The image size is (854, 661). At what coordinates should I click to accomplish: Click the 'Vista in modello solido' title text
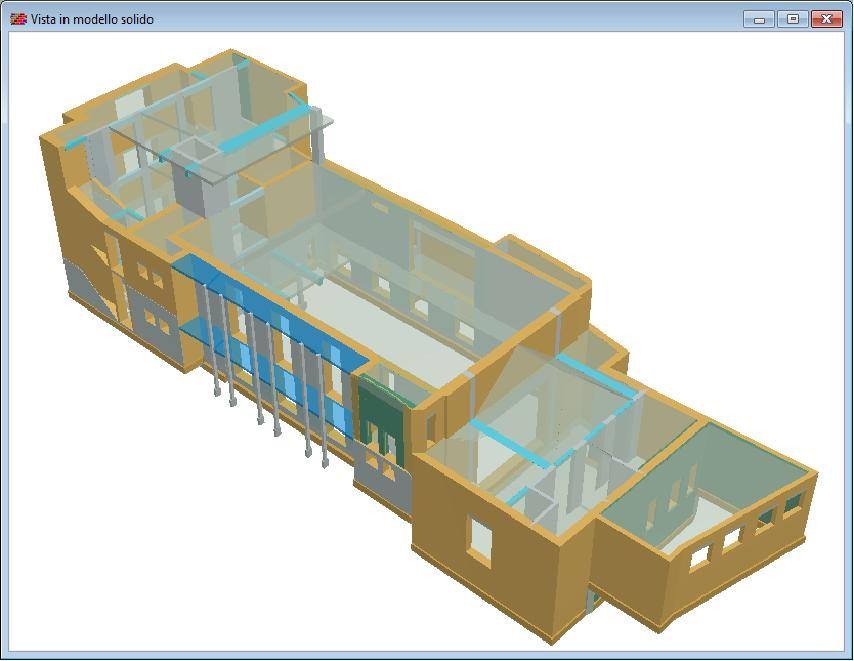[92, 20]
